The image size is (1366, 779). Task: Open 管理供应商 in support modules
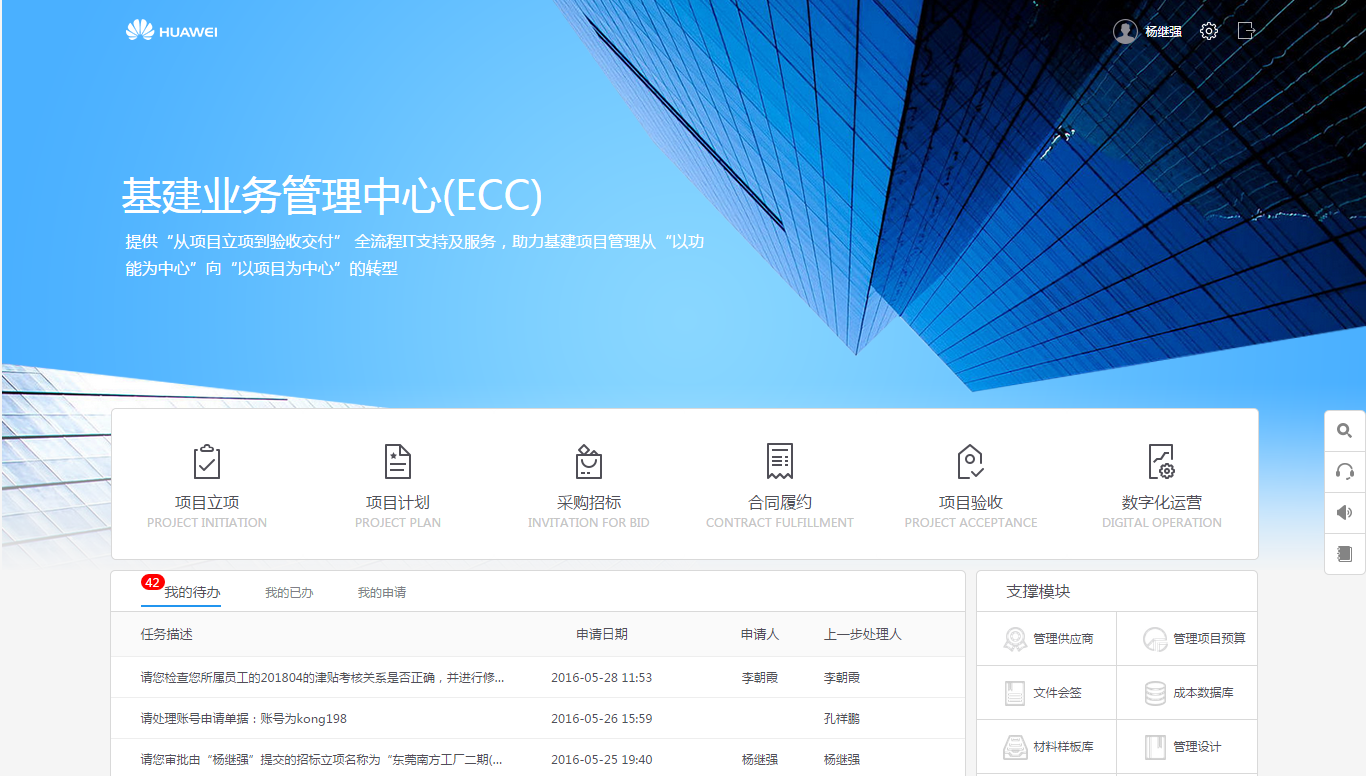click(1047, 639)
